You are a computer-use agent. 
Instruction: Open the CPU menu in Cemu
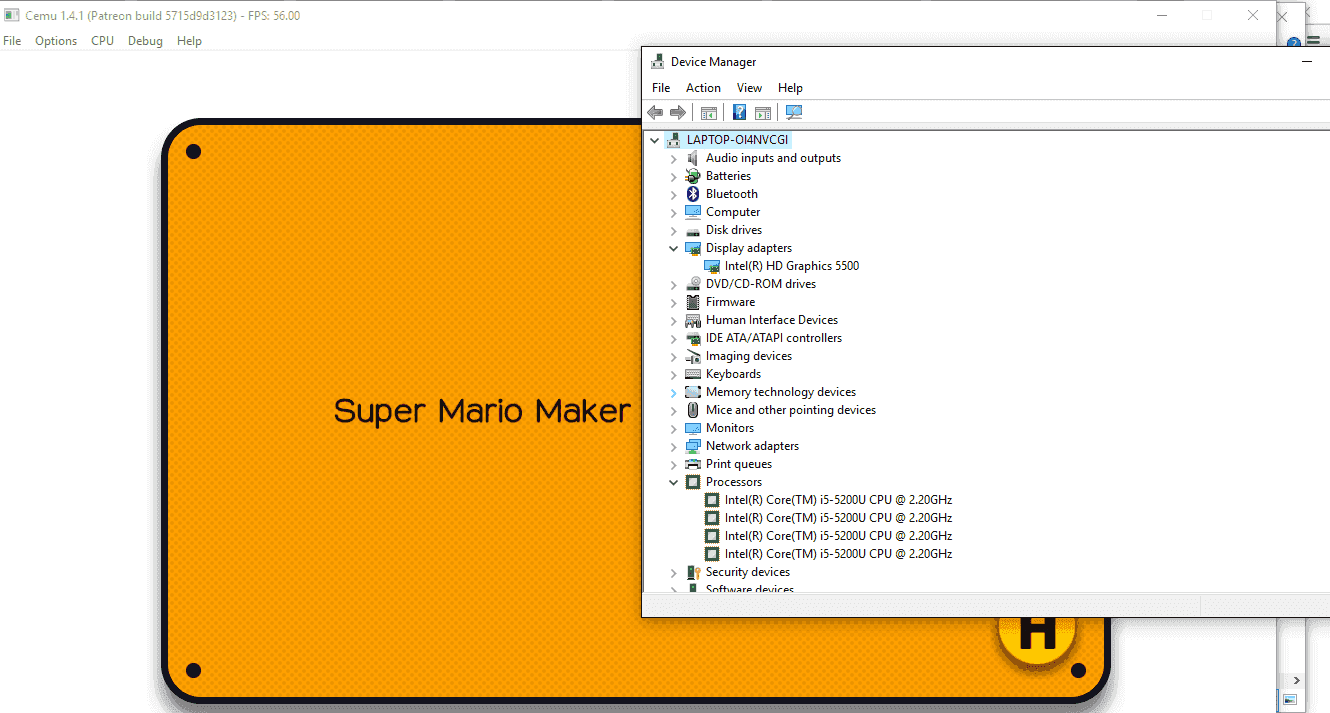pyautogui.click(x=102, y=41)
